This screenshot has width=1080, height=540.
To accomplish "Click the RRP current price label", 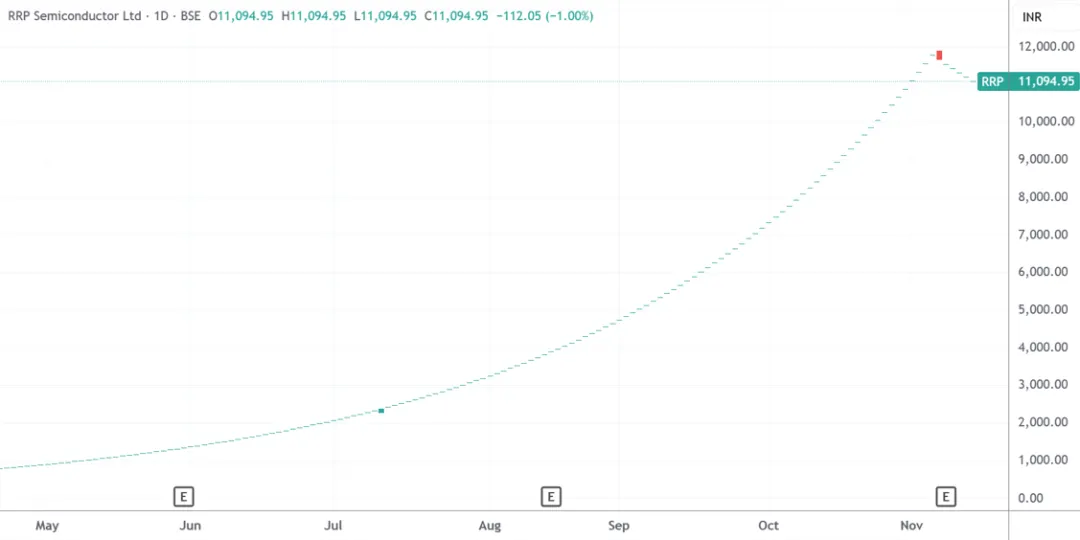I will pos(1027,82).
